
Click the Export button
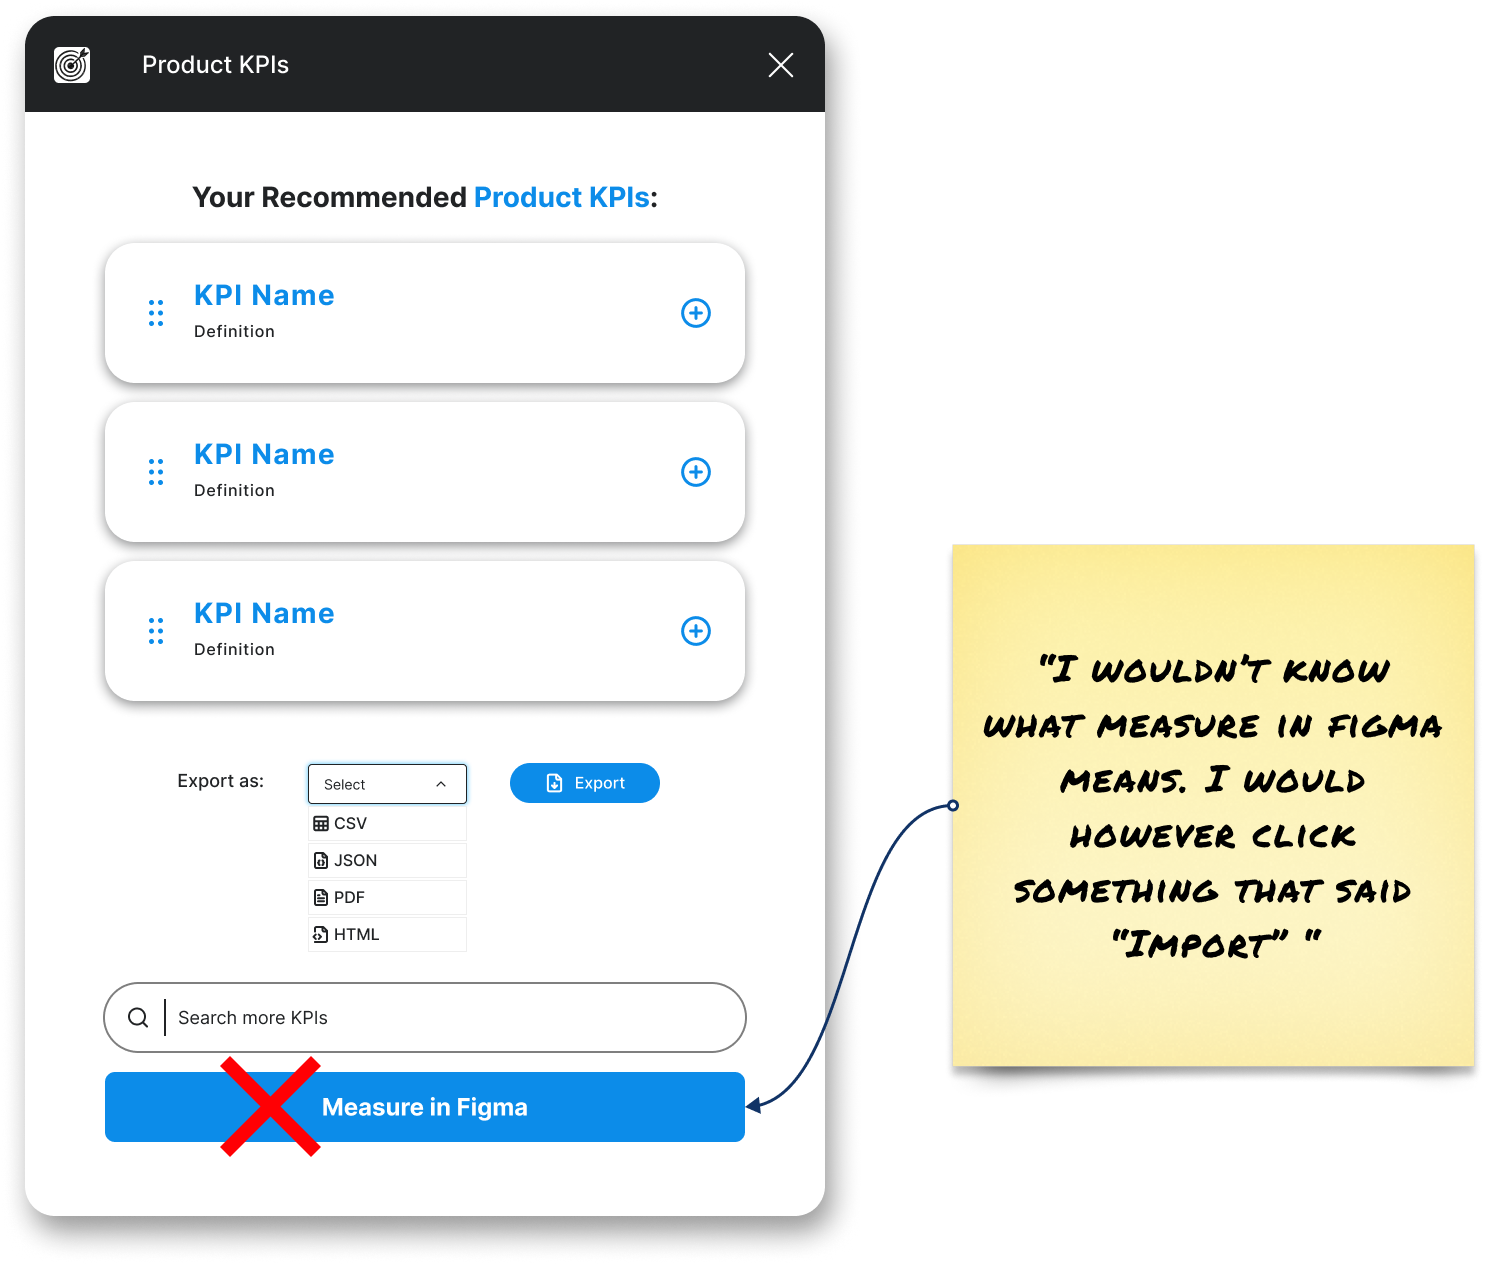point(585,783)
